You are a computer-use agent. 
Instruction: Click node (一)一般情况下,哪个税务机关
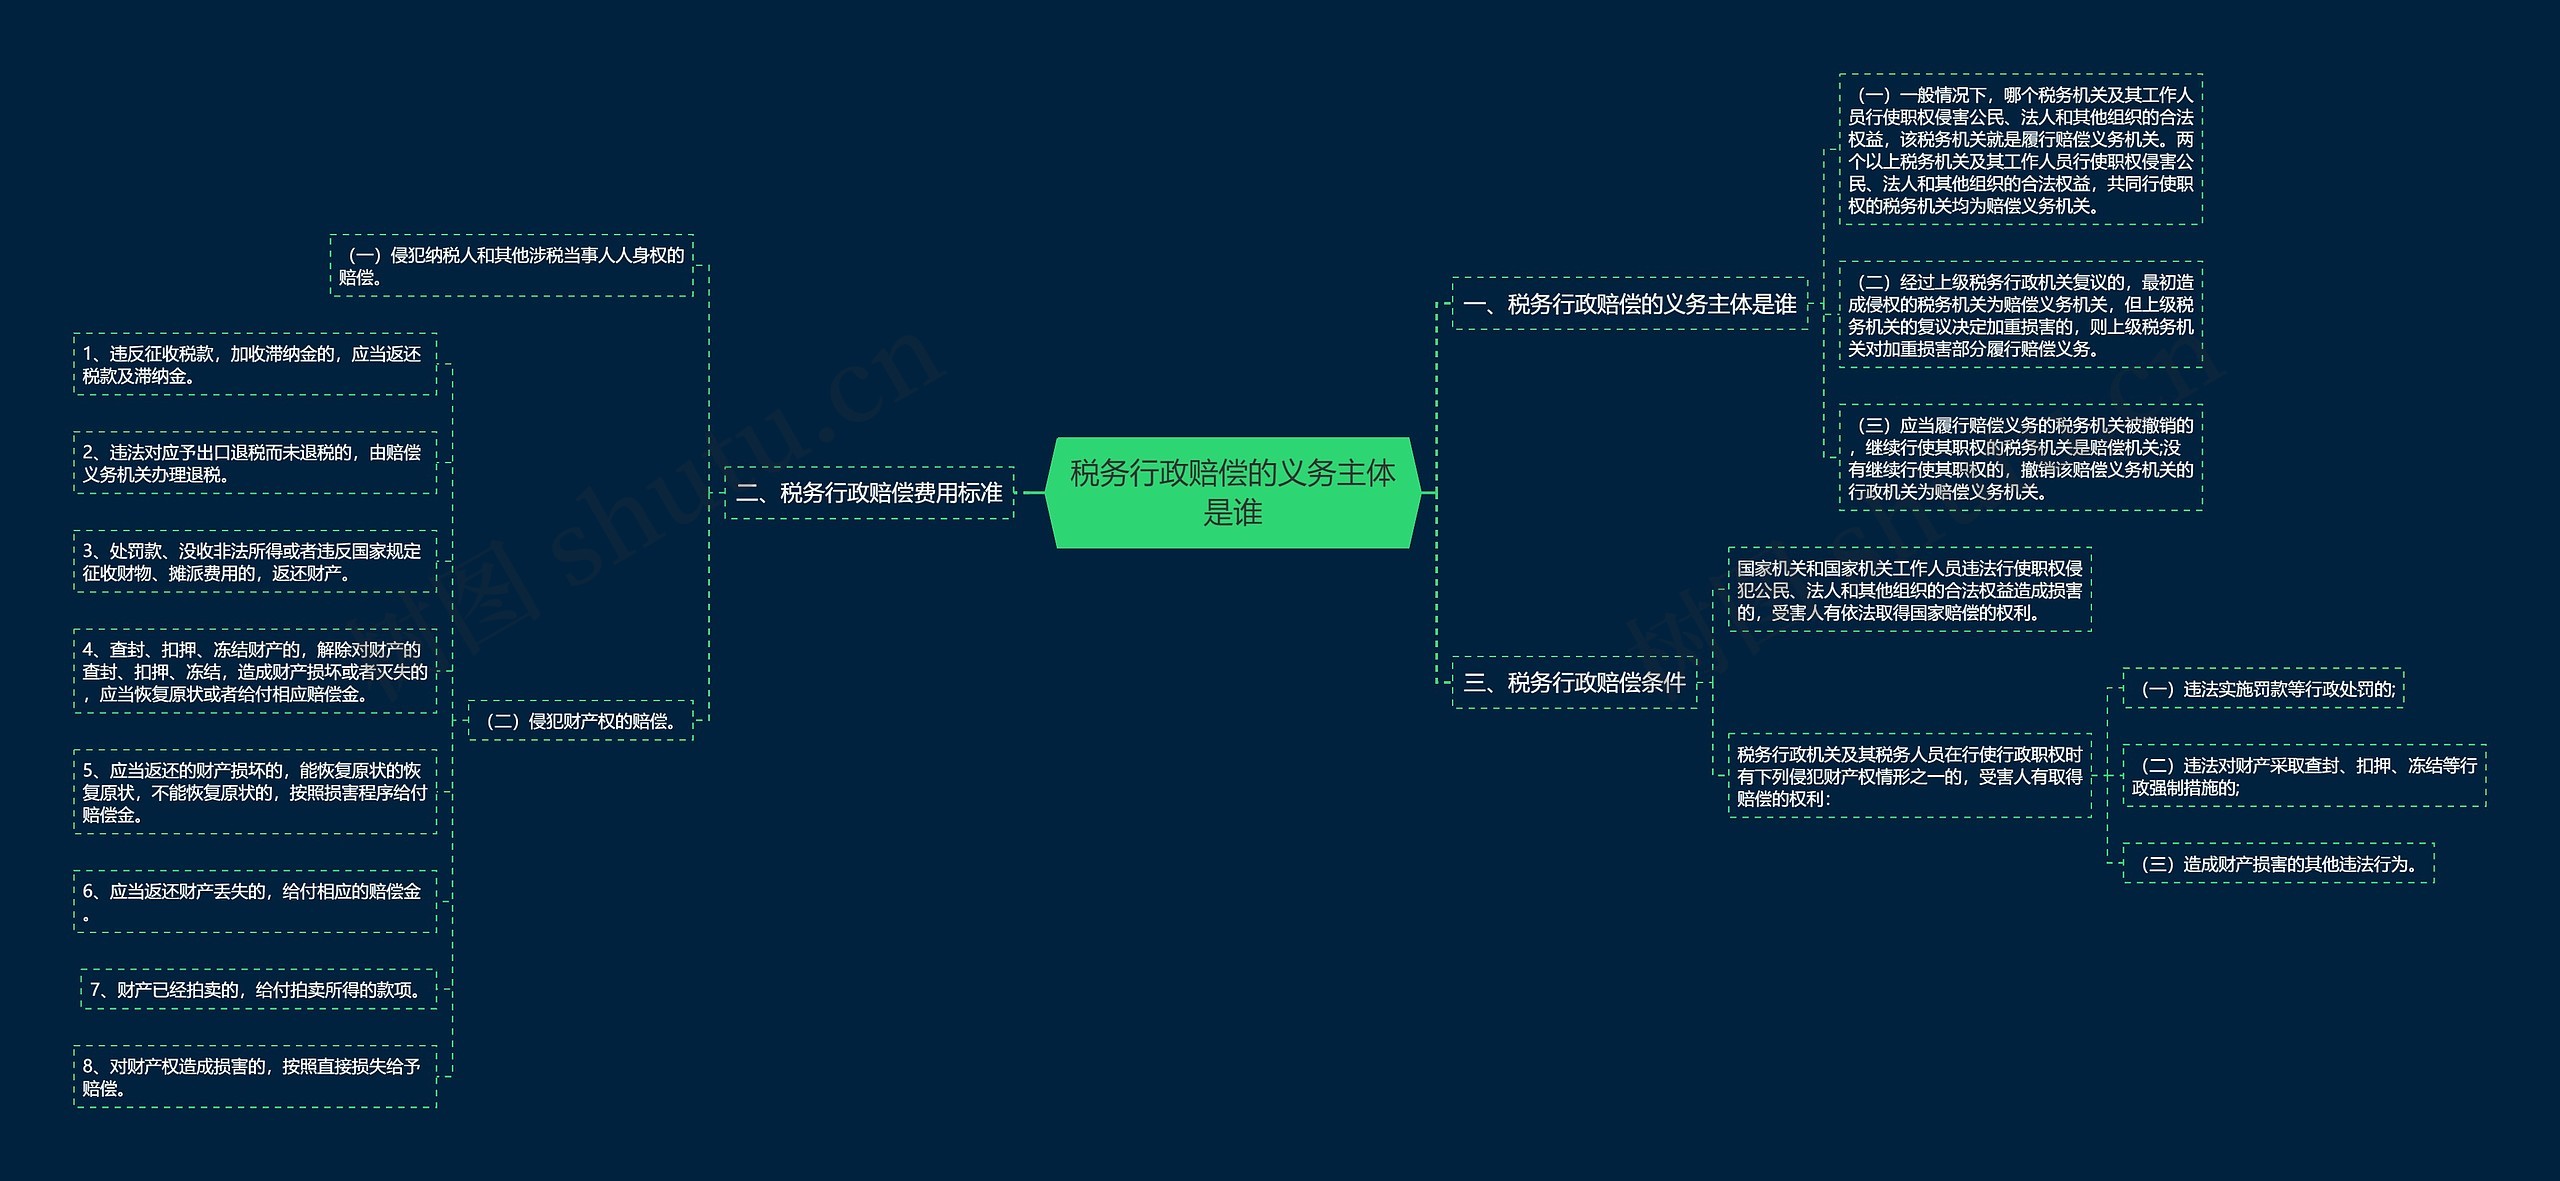pos(2020,150)
